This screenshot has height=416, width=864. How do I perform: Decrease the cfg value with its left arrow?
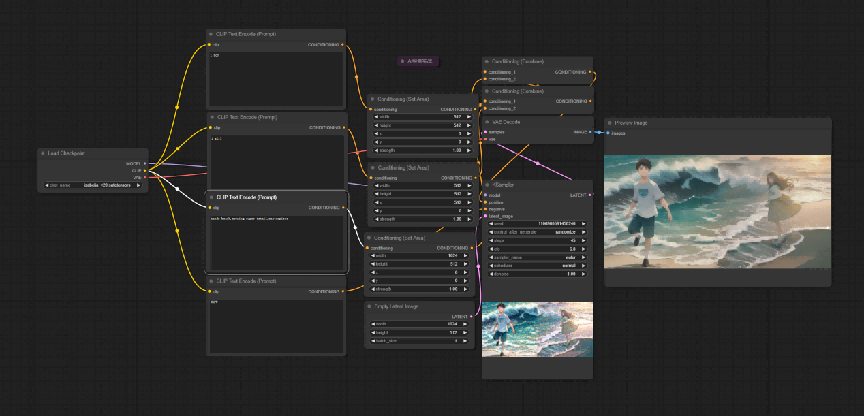pos(491,249)
